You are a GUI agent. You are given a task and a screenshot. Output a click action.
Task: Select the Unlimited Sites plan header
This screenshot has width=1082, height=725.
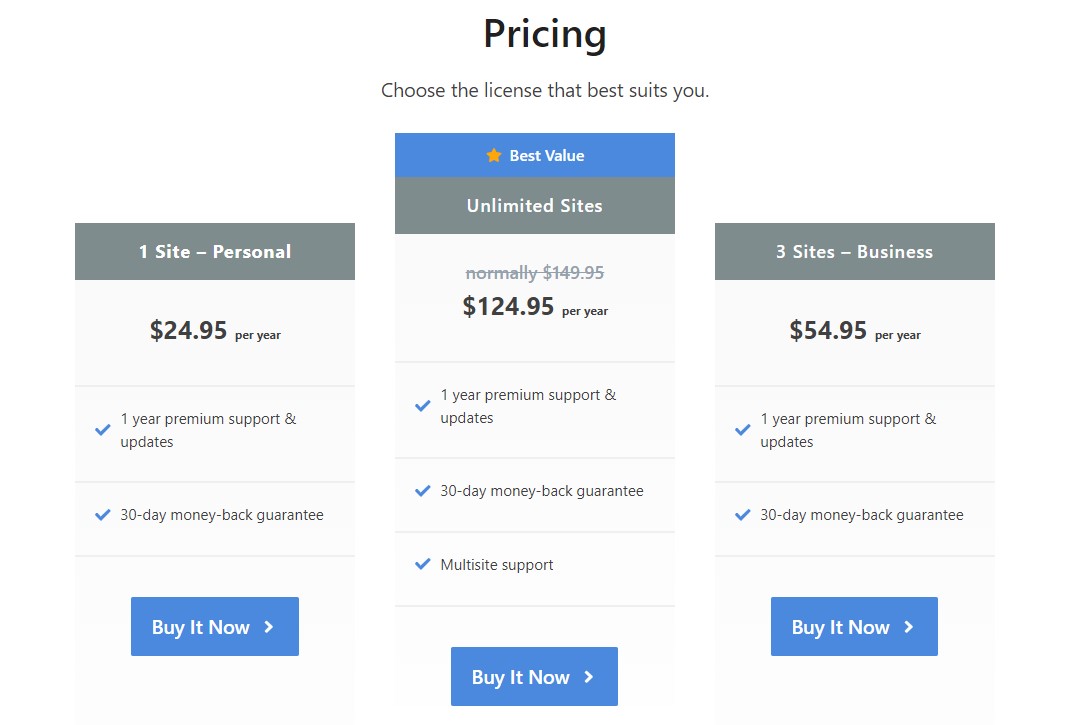pyautogui.click(x=535, y=206)
